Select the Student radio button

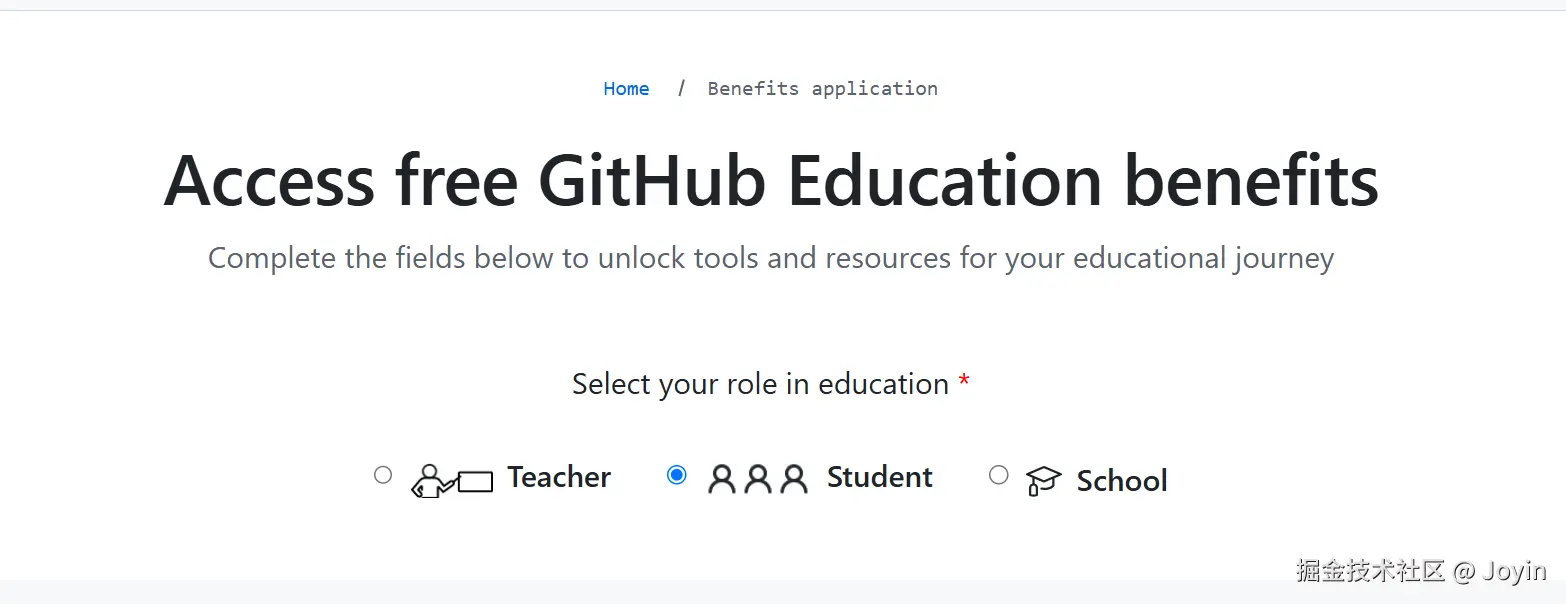click(x=677, y=475)
